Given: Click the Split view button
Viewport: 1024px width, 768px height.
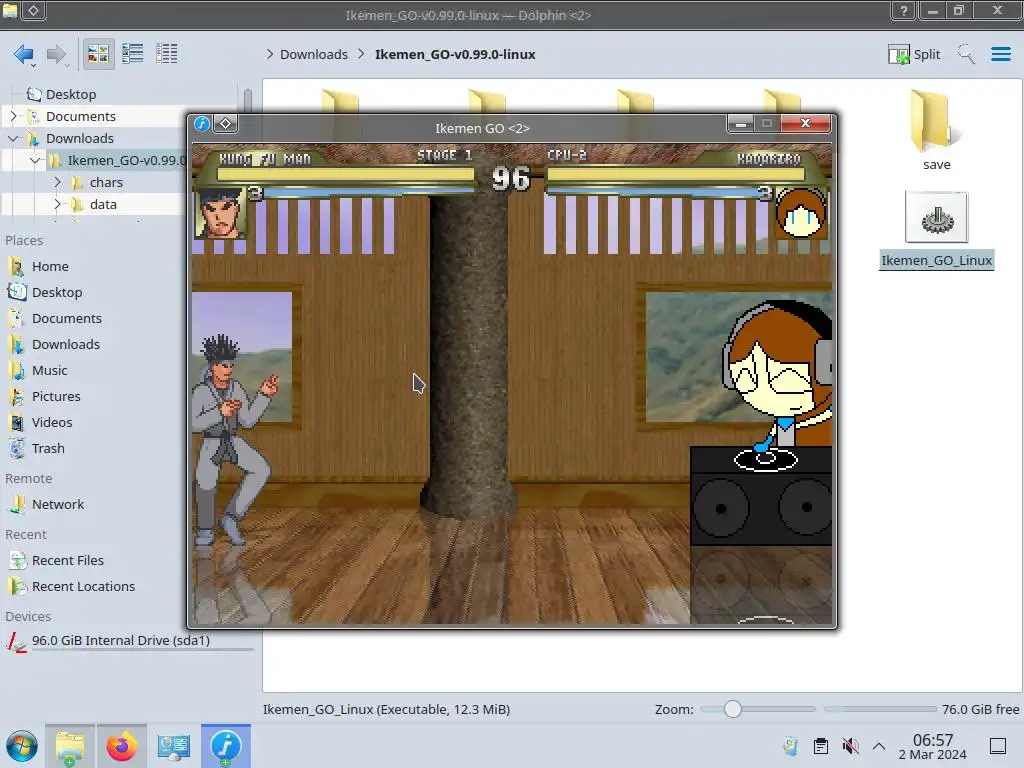Looking at the screenshot, I should [x=914, y=54].
